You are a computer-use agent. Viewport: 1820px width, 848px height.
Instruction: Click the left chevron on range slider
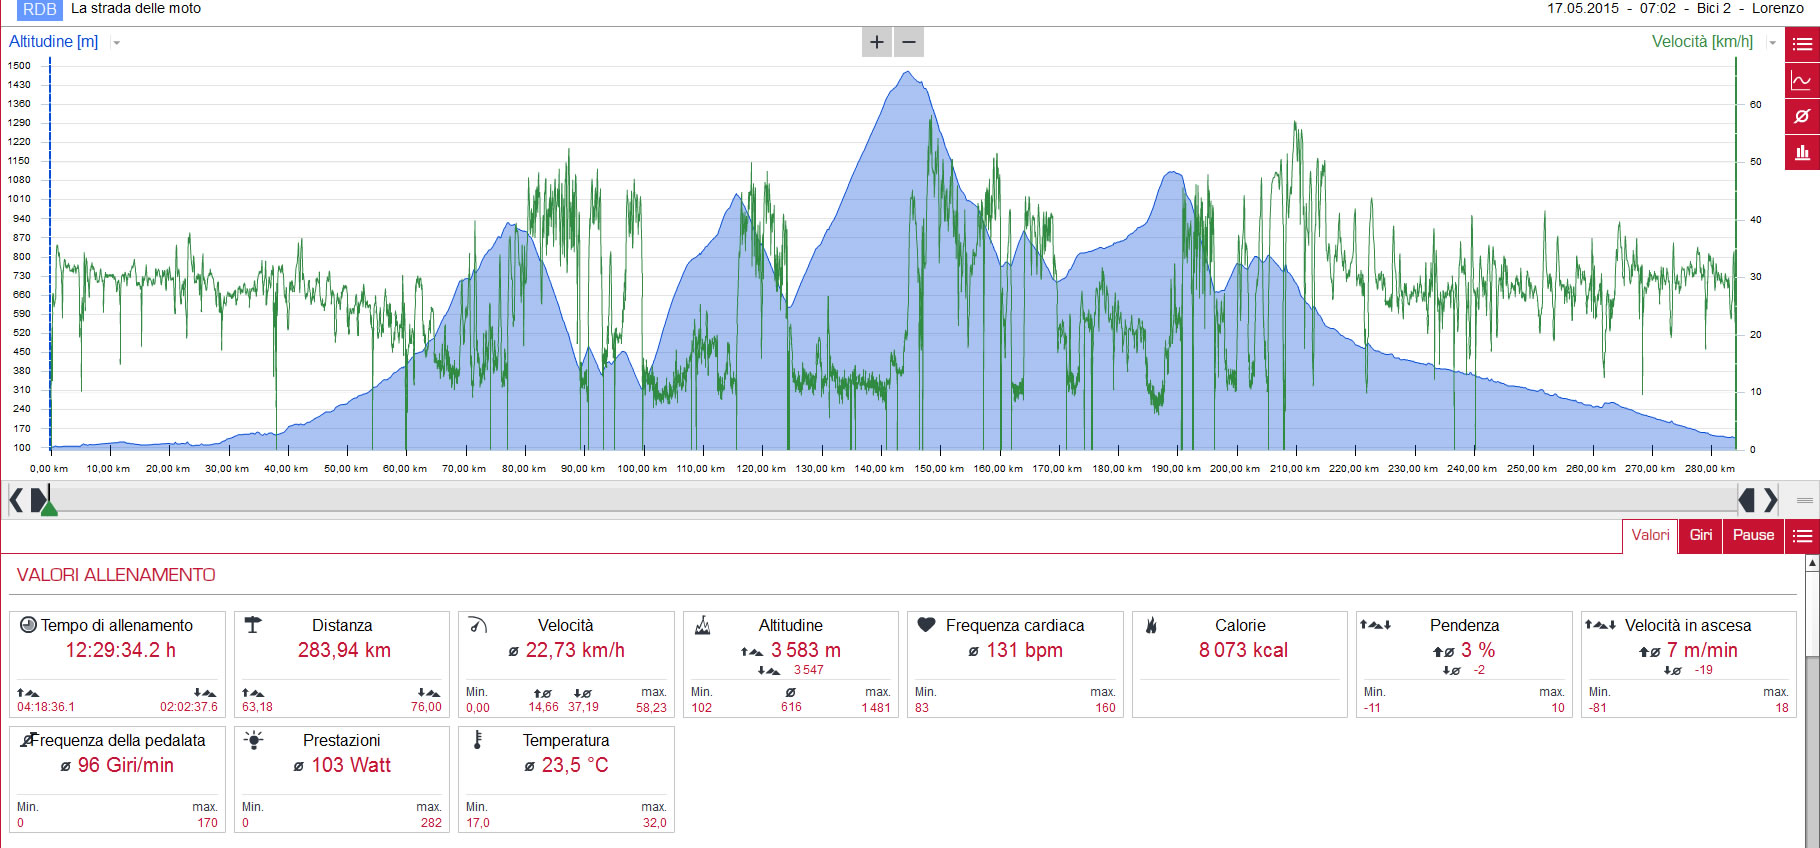[16, 499]
